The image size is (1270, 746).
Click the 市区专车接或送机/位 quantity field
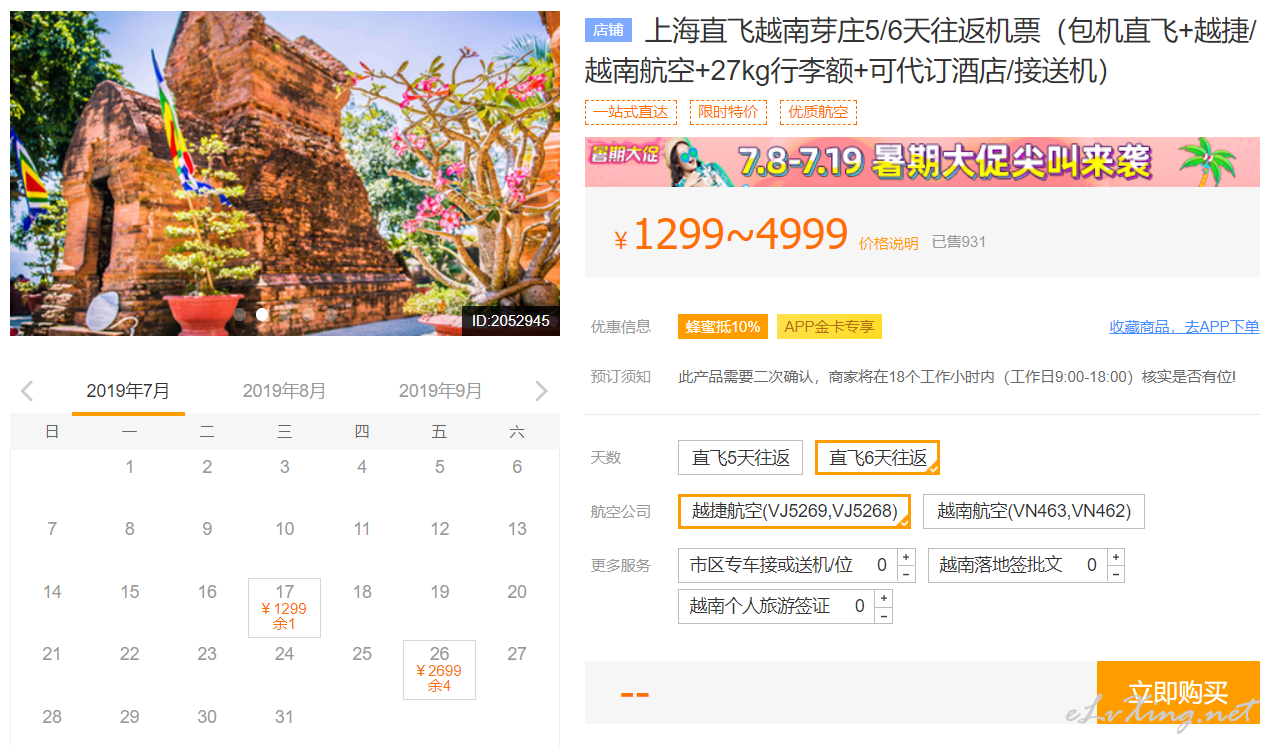click(x=882, y=565)
